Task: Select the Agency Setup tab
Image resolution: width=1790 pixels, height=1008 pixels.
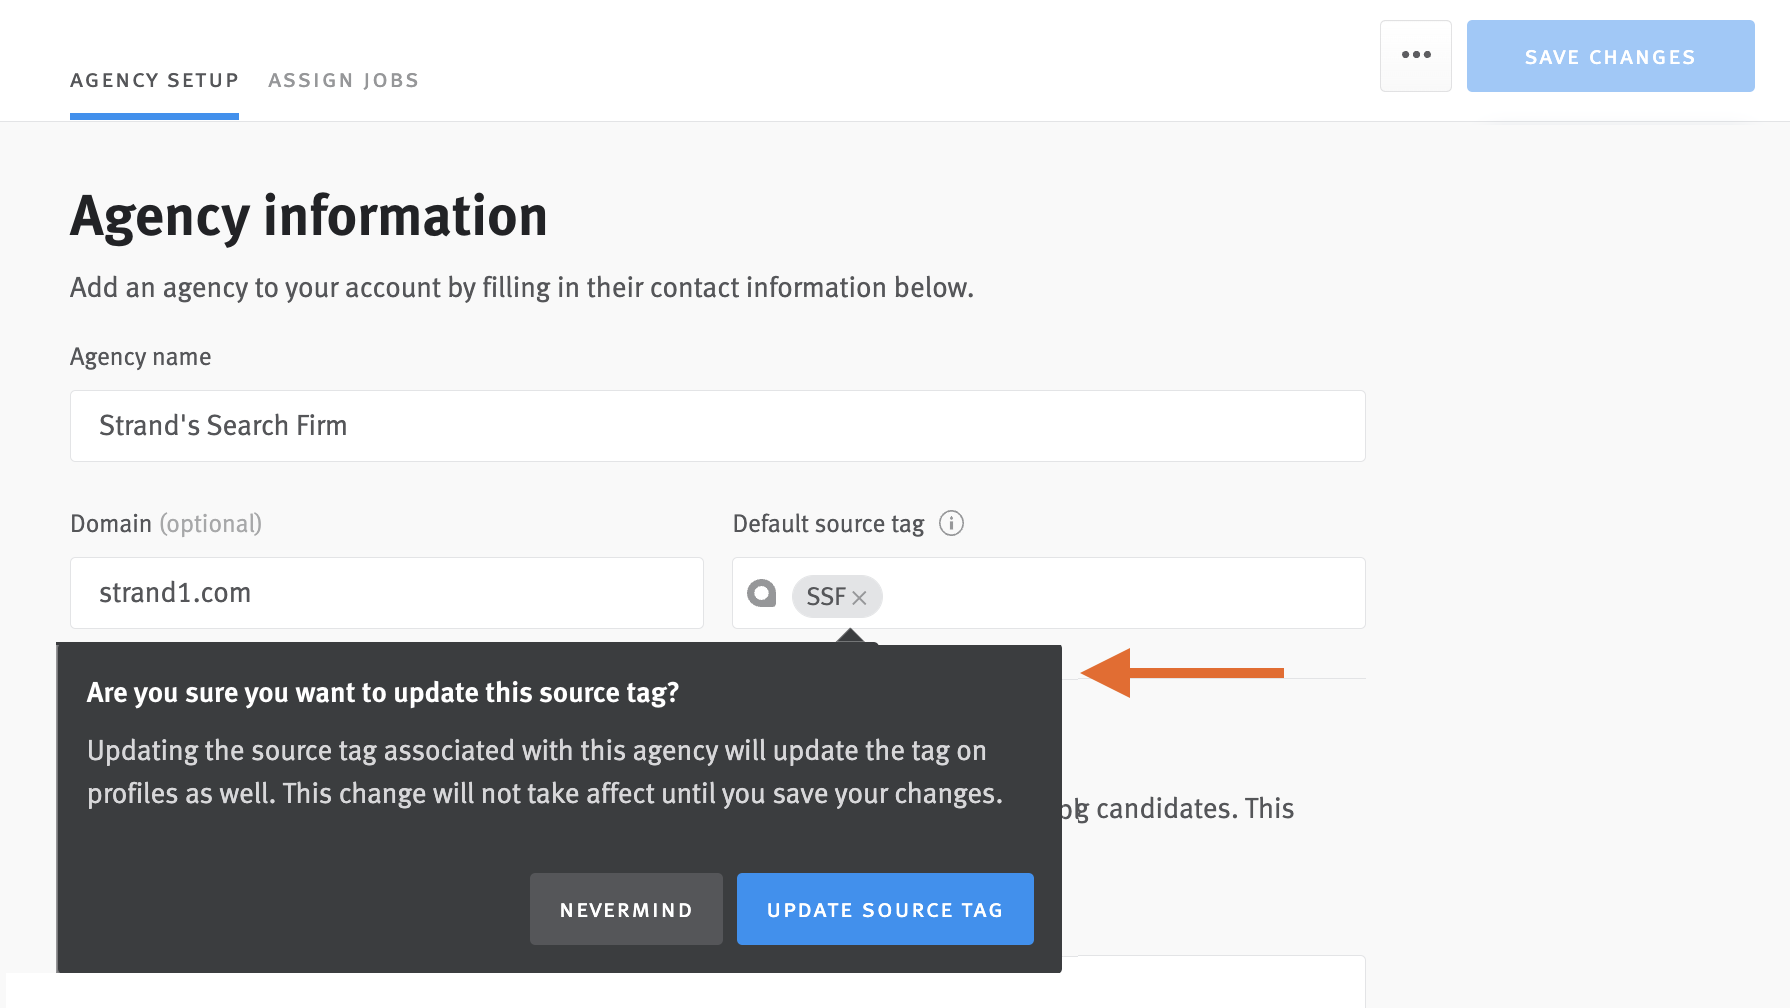Action: pos(154,80)
